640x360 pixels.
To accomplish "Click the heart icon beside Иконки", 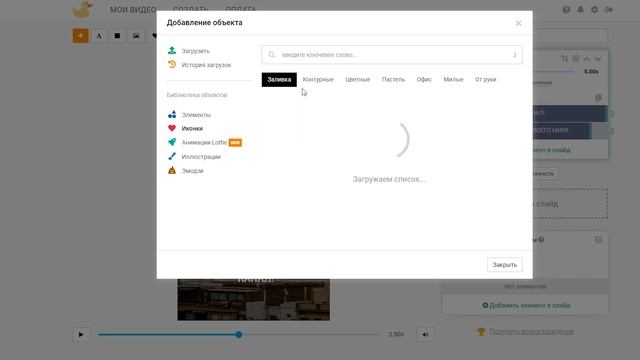I will [x=172, y=128].
